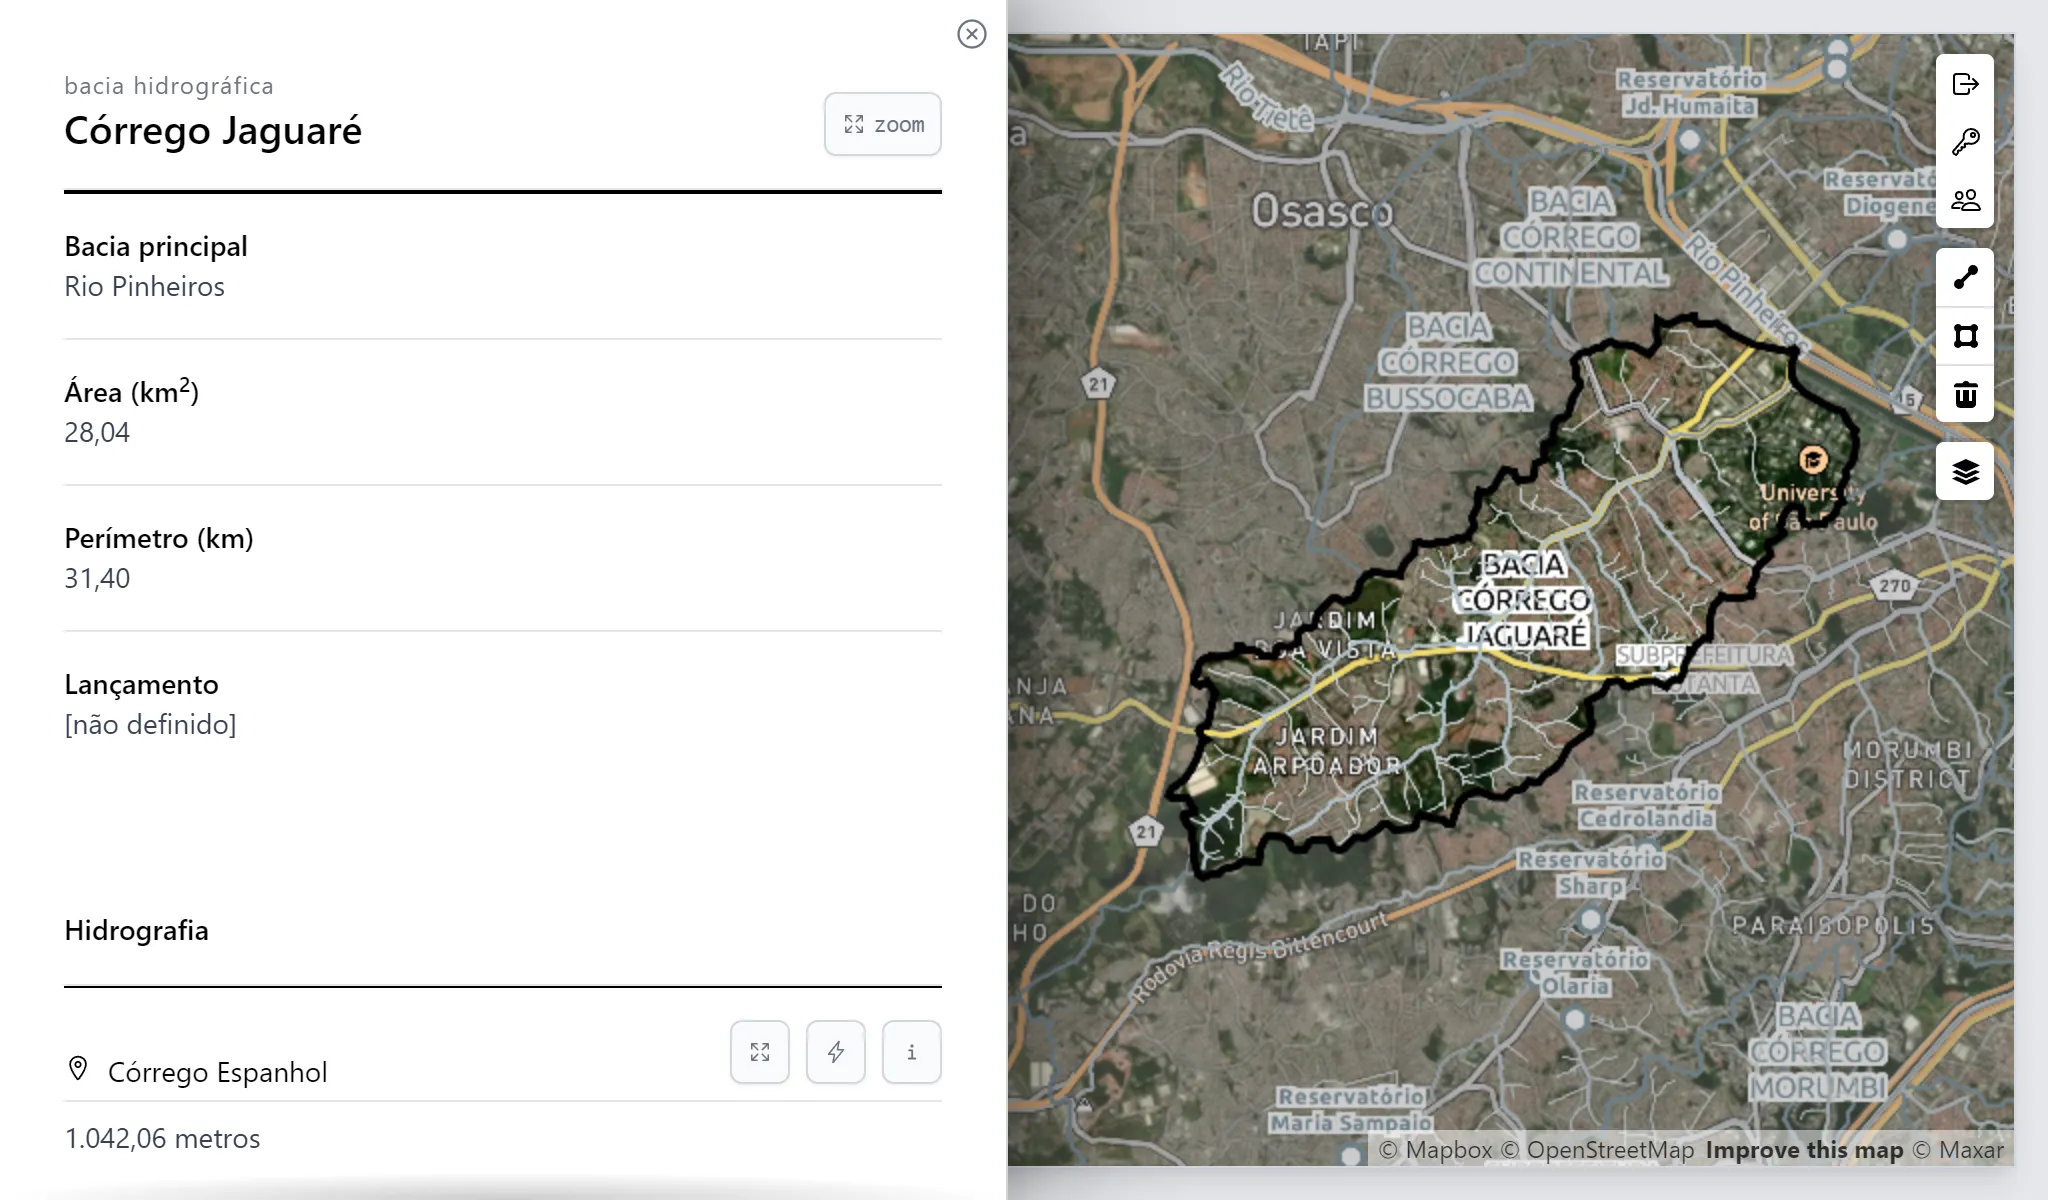
Task: Open the map layers control
Action: (x=1965, y=471)
